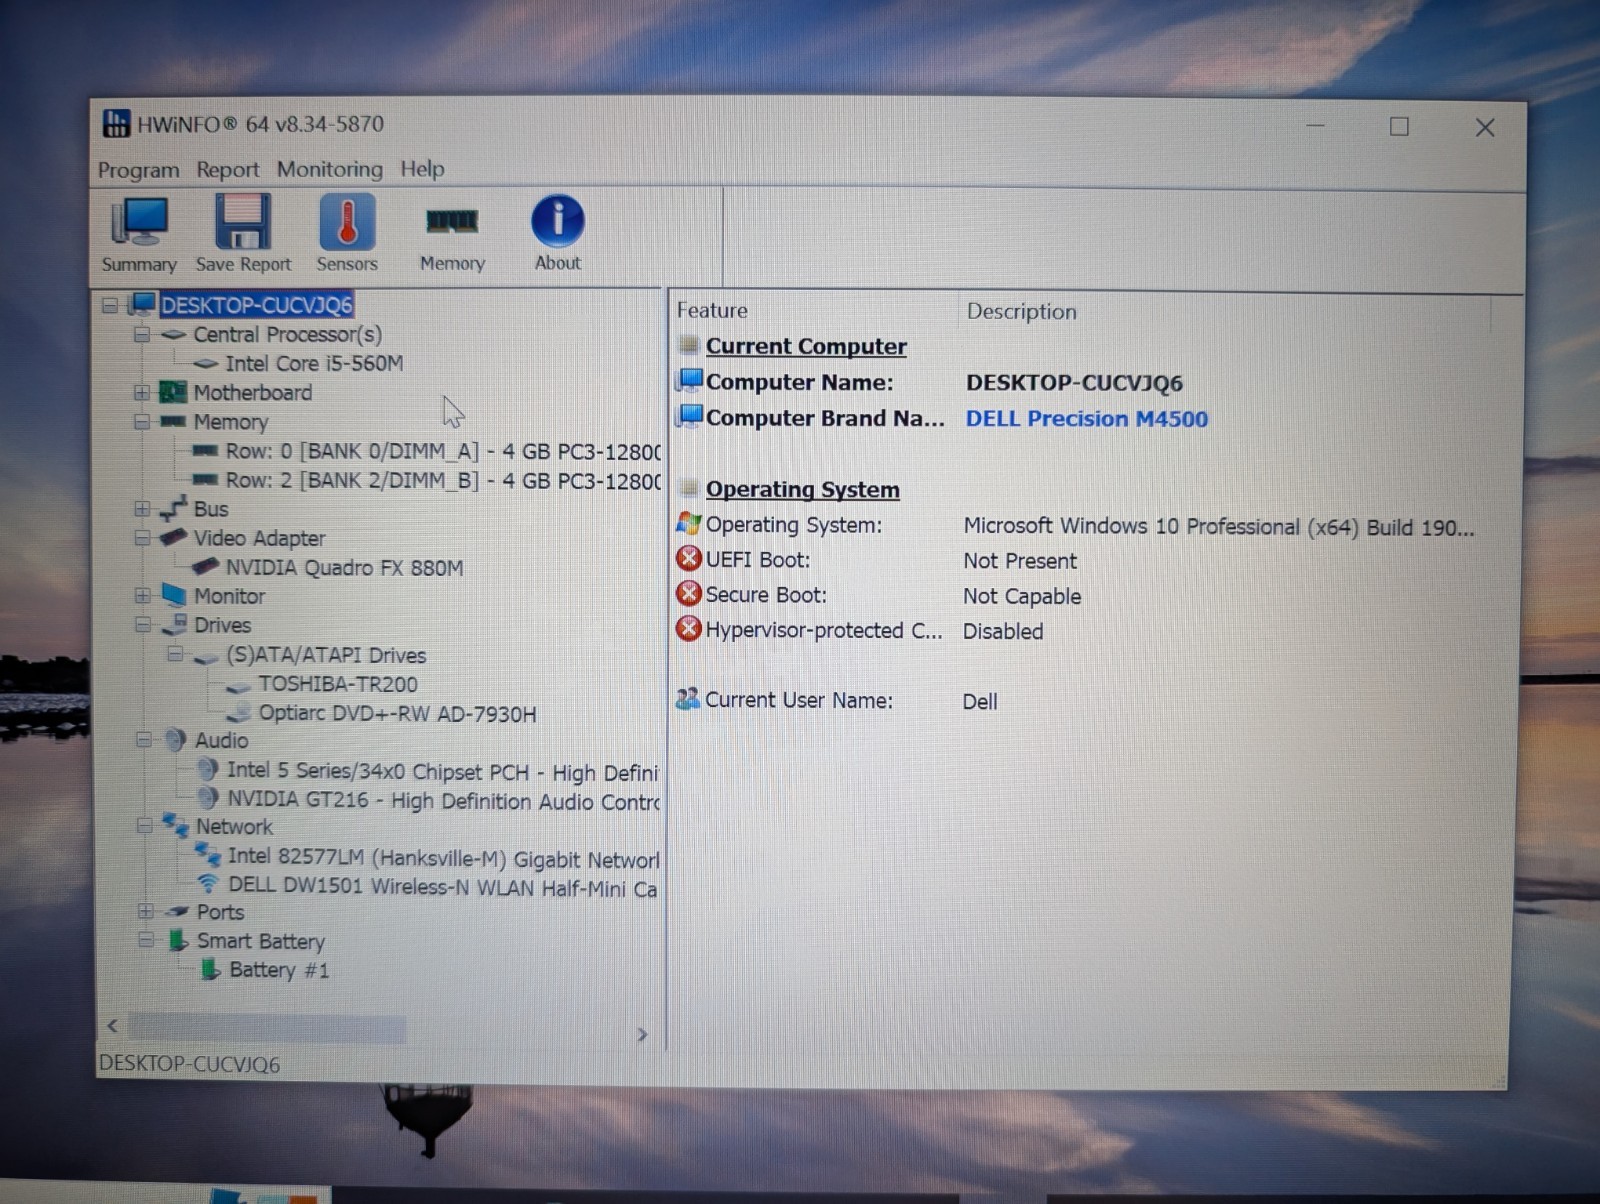The image size is (1600, 1204).
Task: Click the Smart Battery tree icon
Action: (178, 940)
